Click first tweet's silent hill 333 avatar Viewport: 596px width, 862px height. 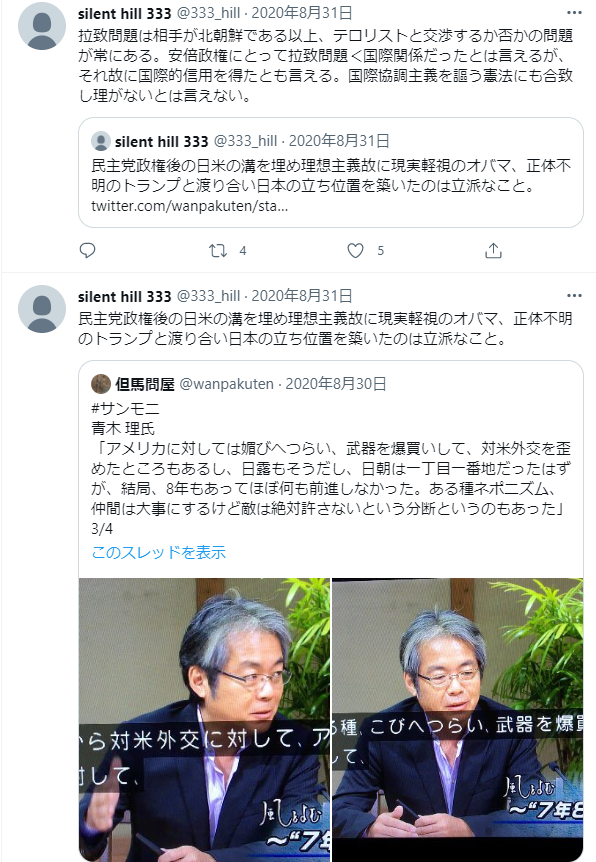click(42, 26)
